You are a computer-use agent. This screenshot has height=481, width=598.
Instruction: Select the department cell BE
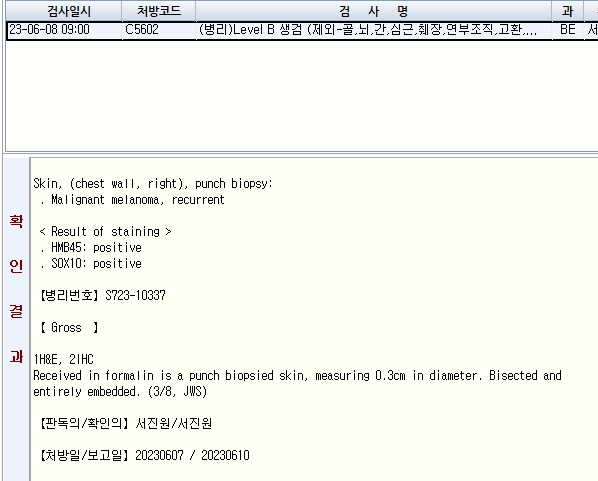coord(567,30)
